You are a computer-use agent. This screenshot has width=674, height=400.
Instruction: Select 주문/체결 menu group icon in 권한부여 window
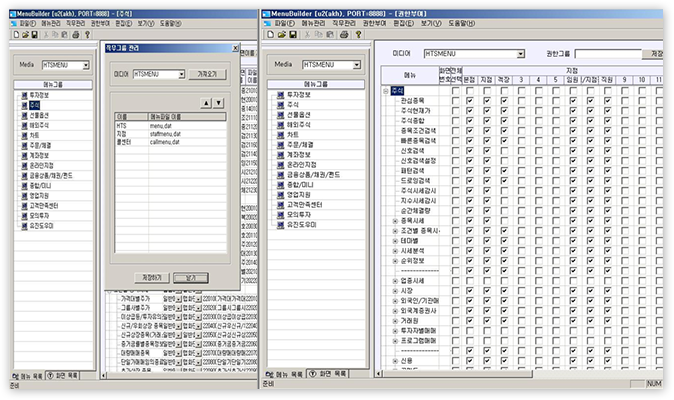281,145
